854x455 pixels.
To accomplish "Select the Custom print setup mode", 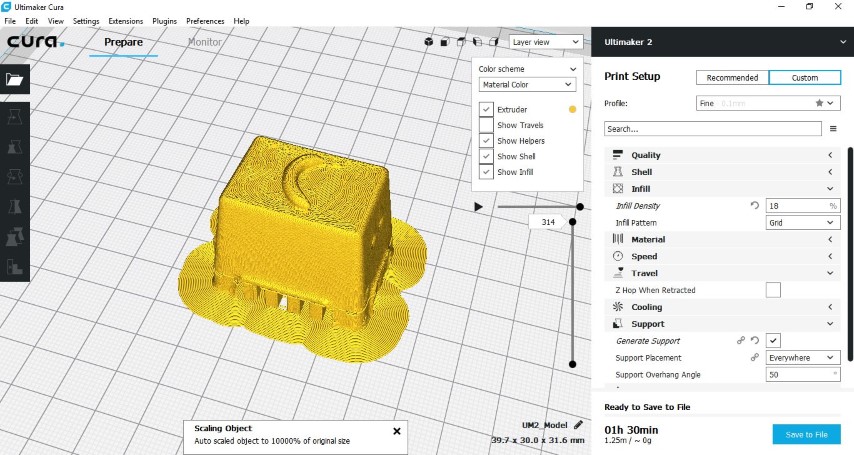I will (x=804, y=77).
